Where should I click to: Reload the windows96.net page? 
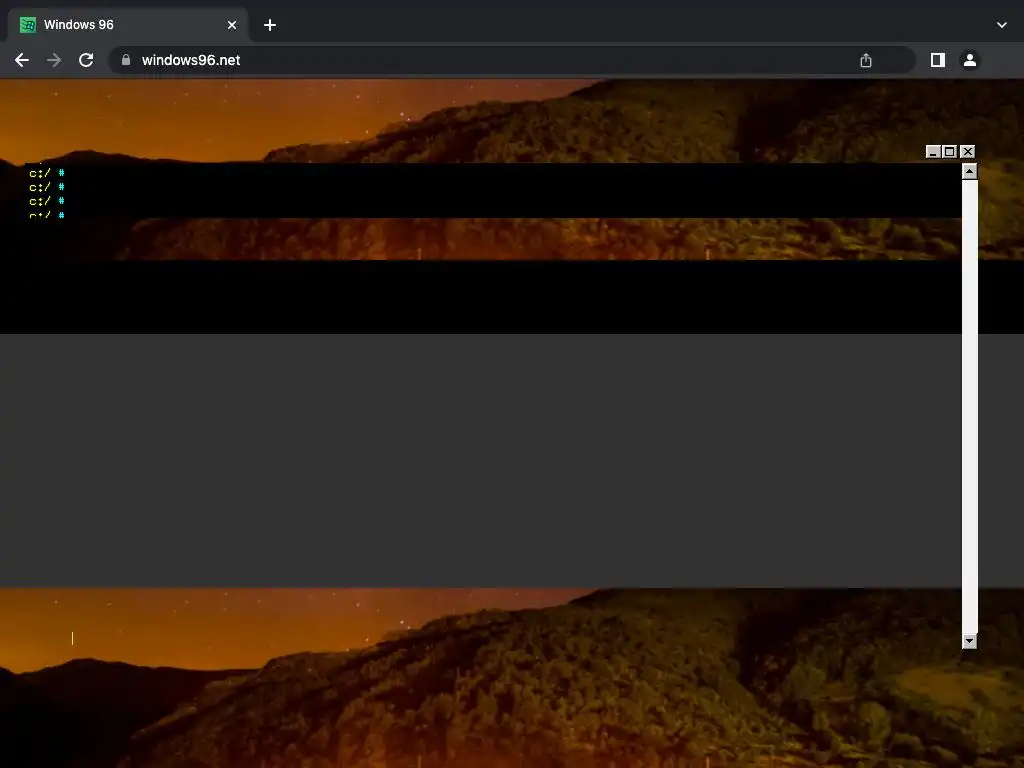coord(86,60)
